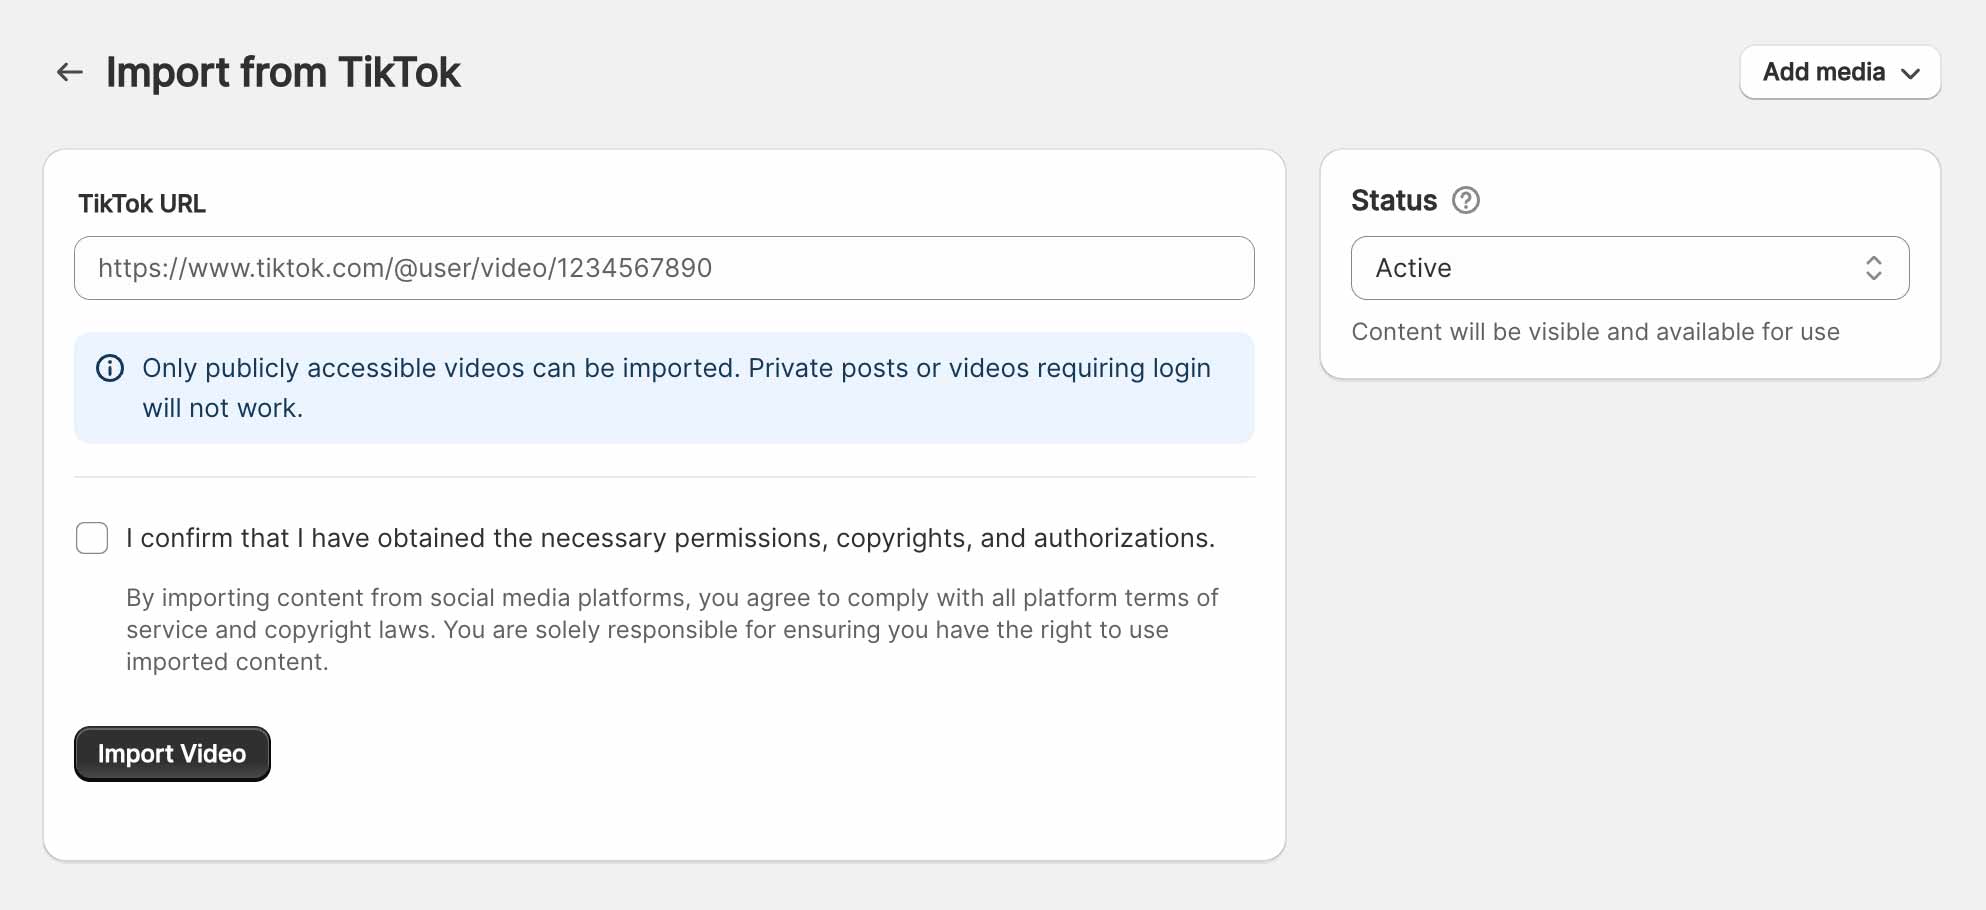
Task: Click the 'I confirm that I have obtained' label
Action: click(x=670, y=538)
